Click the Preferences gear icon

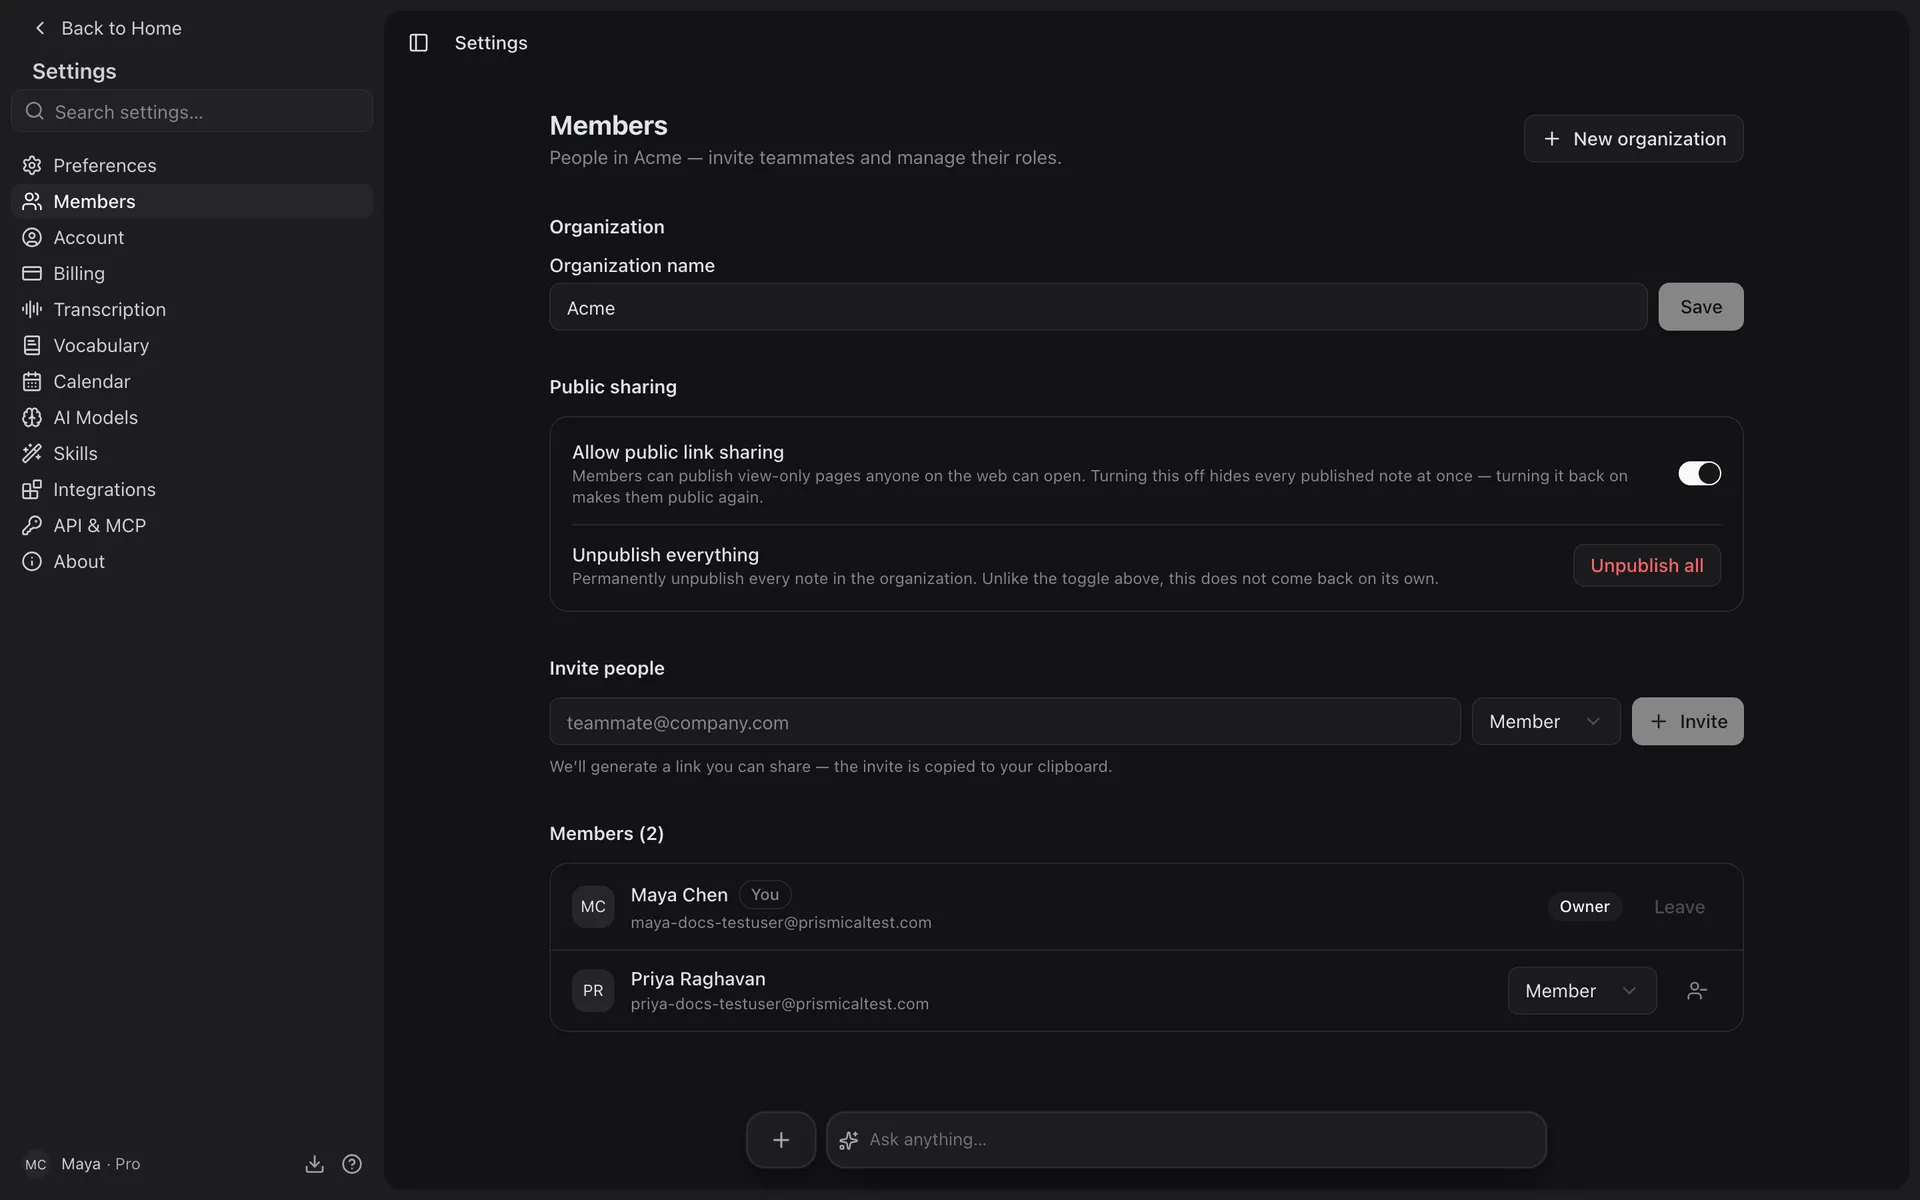(x=32, y=165)
